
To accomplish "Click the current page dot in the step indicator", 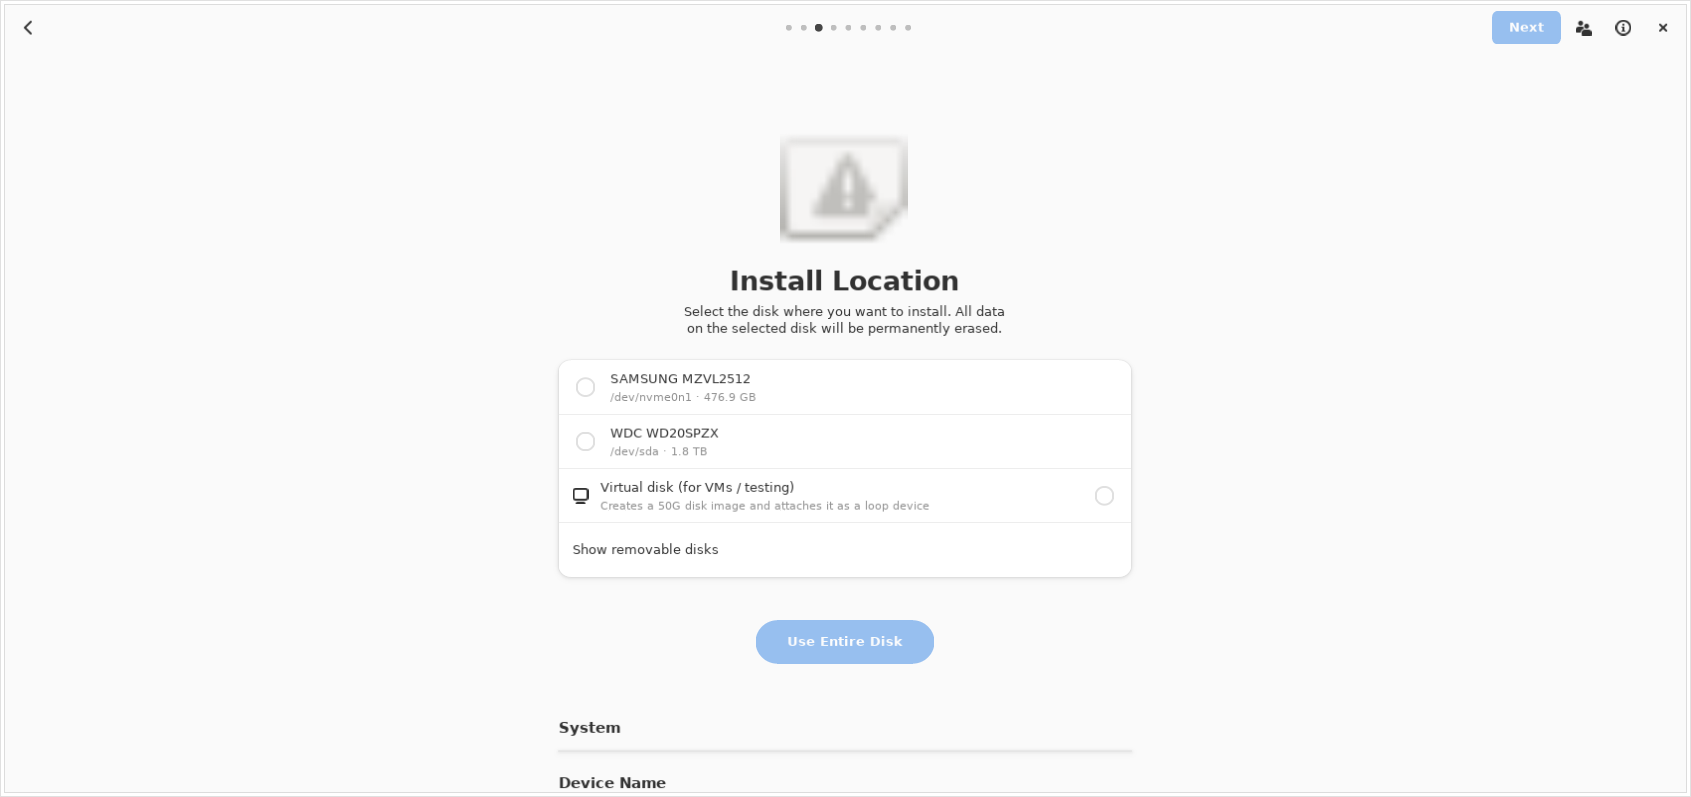I will click(819, 28).
